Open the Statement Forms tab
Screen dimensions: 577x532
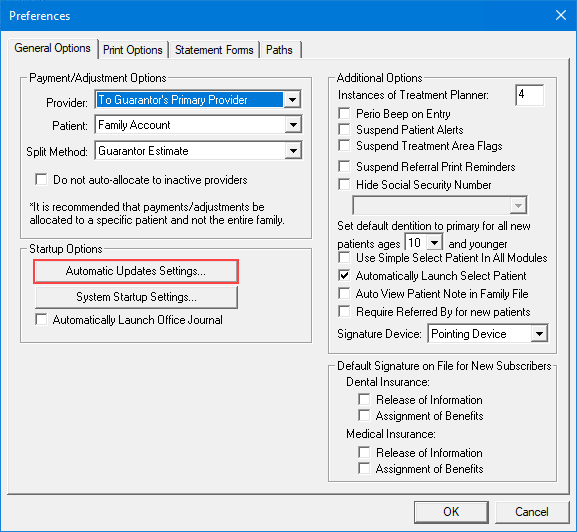point(214,50)
